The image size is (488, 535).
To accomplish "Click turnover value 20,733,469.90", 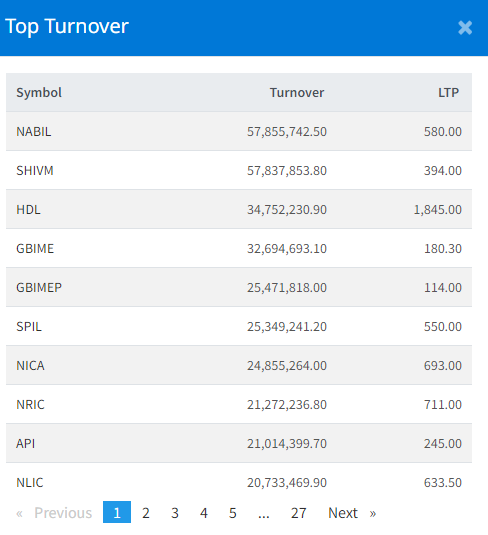I will (x=287, y=482).
